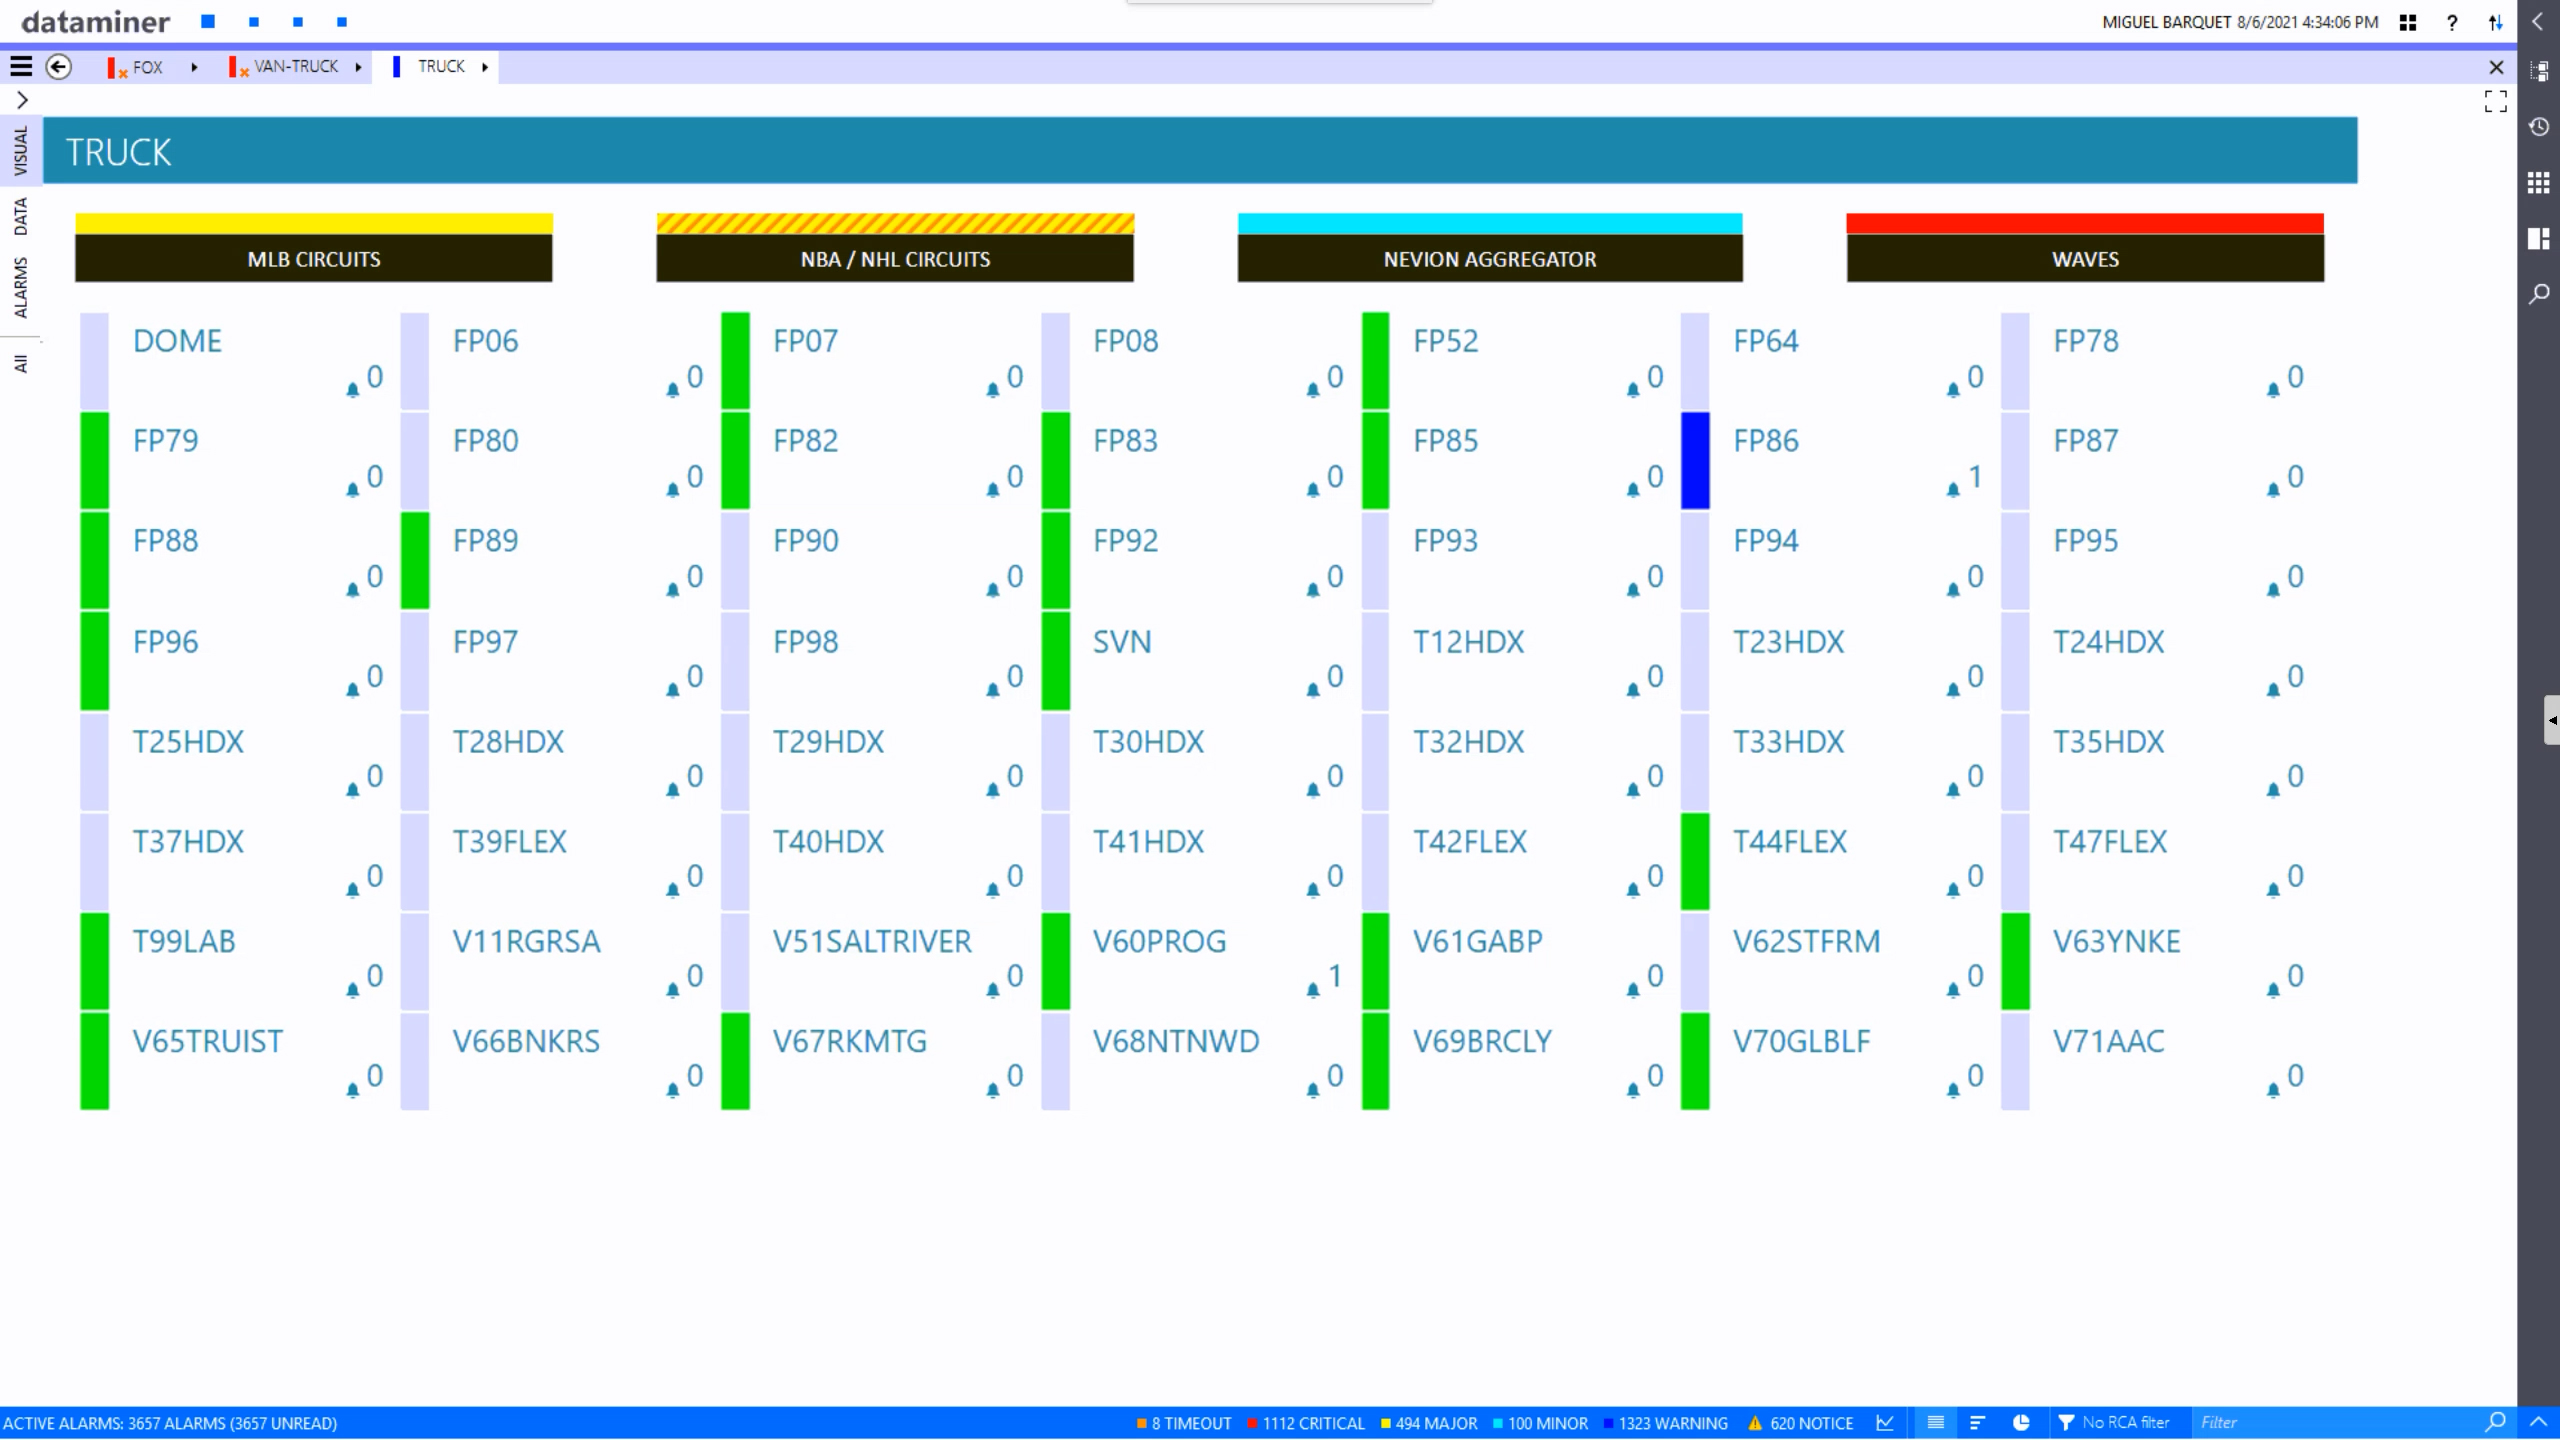Click the blue status bar of FP86
Viewport: 2560px width, 1440px height.
[1695, 461]
